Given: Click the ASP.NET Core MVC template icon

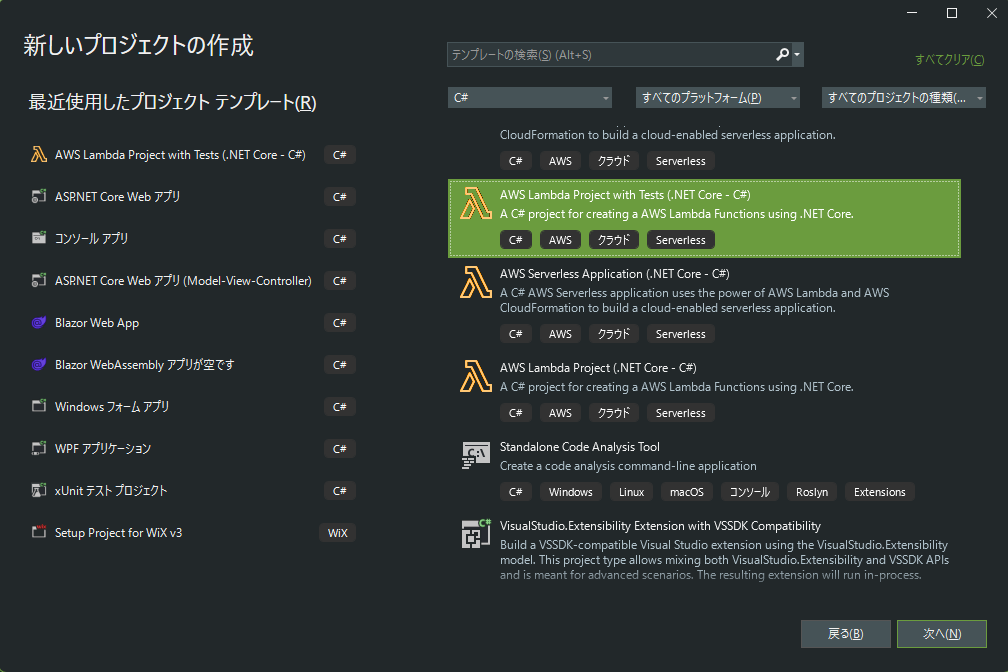Looking at the screenshot, I should [39, 280].
